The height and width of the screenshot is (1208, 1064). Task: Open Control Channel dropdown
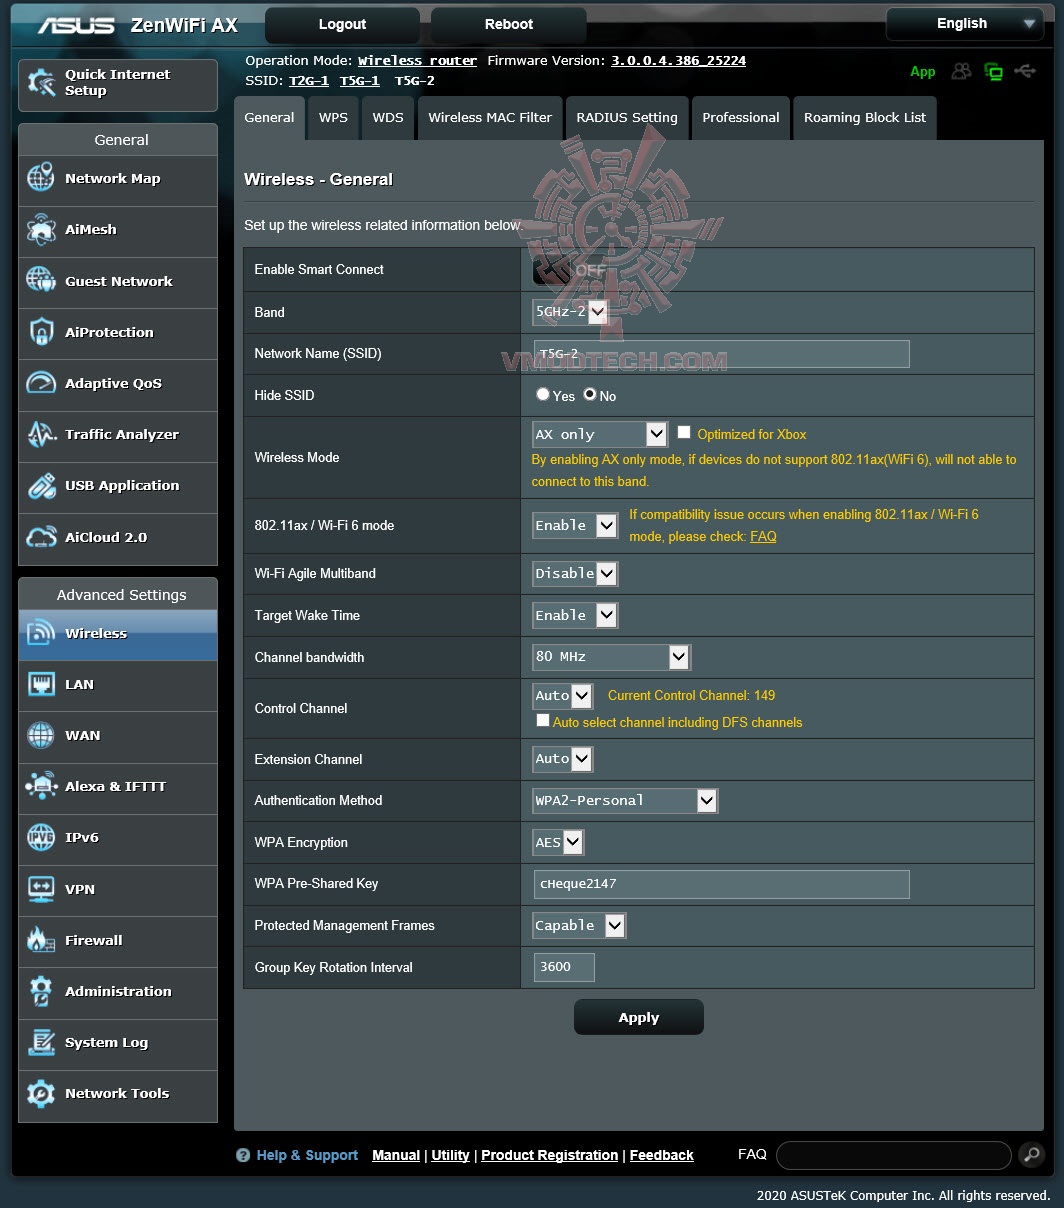563,695
